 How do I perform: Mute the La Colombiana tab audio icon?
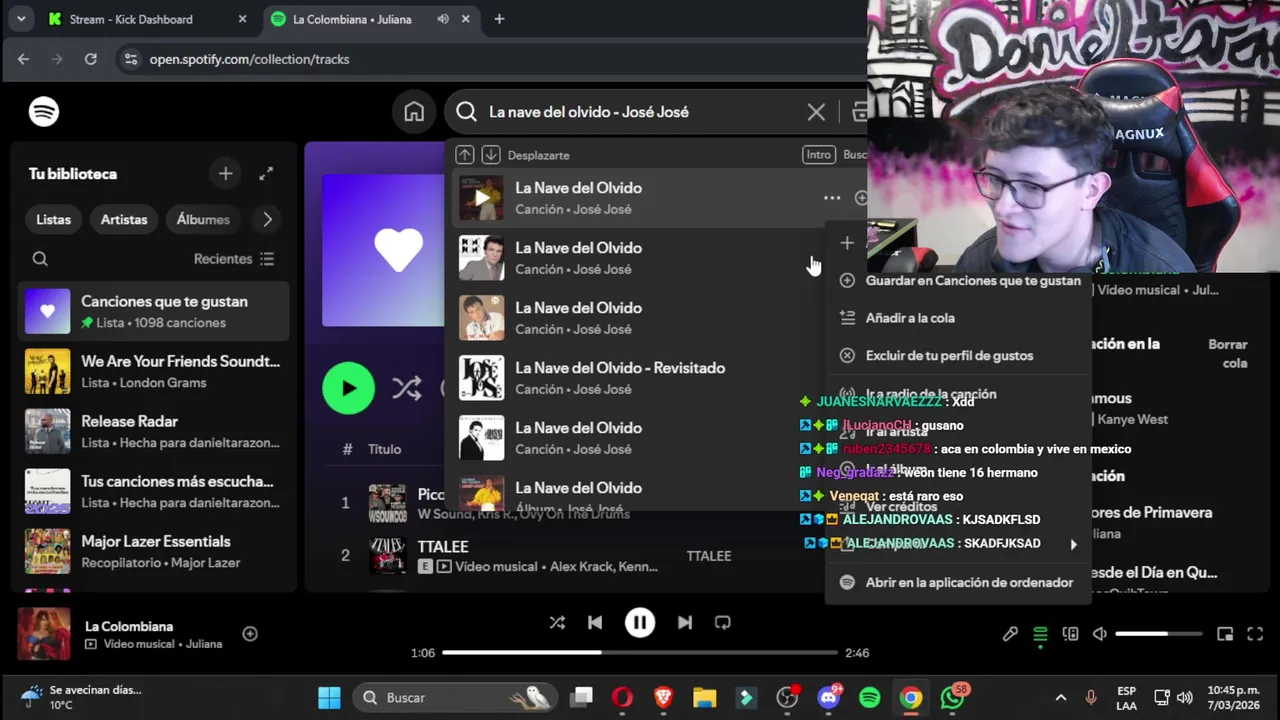coord(443,19)
